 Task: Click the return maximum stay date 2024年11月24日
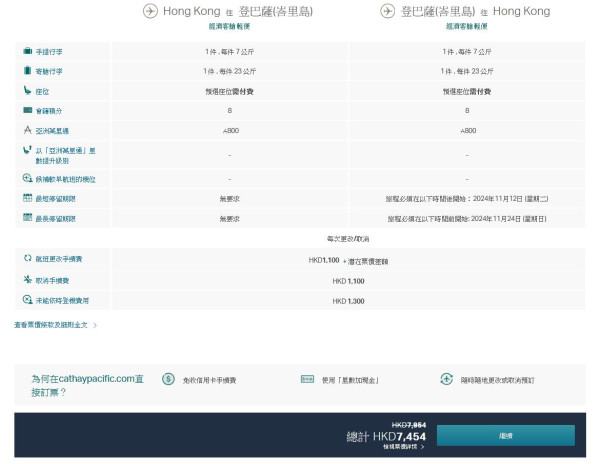[509, 219]
